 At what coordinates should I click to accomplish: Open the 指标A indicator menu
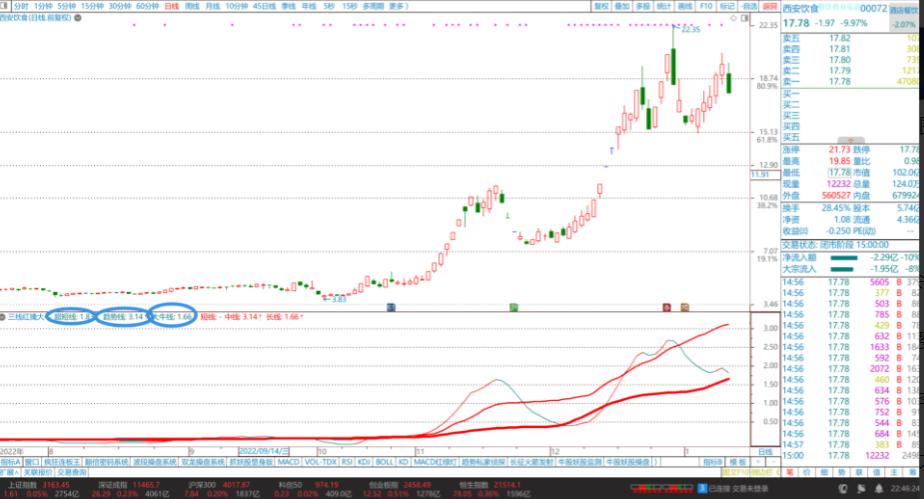[x=11, y=462]
